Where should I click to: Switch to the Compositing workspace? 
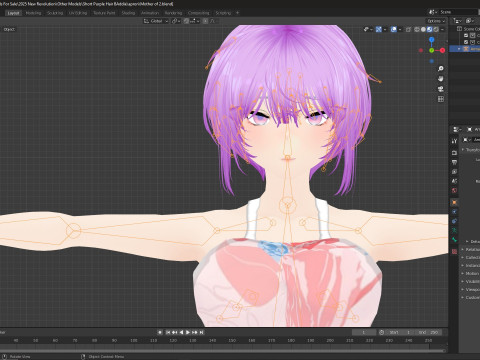click(199, 13)
